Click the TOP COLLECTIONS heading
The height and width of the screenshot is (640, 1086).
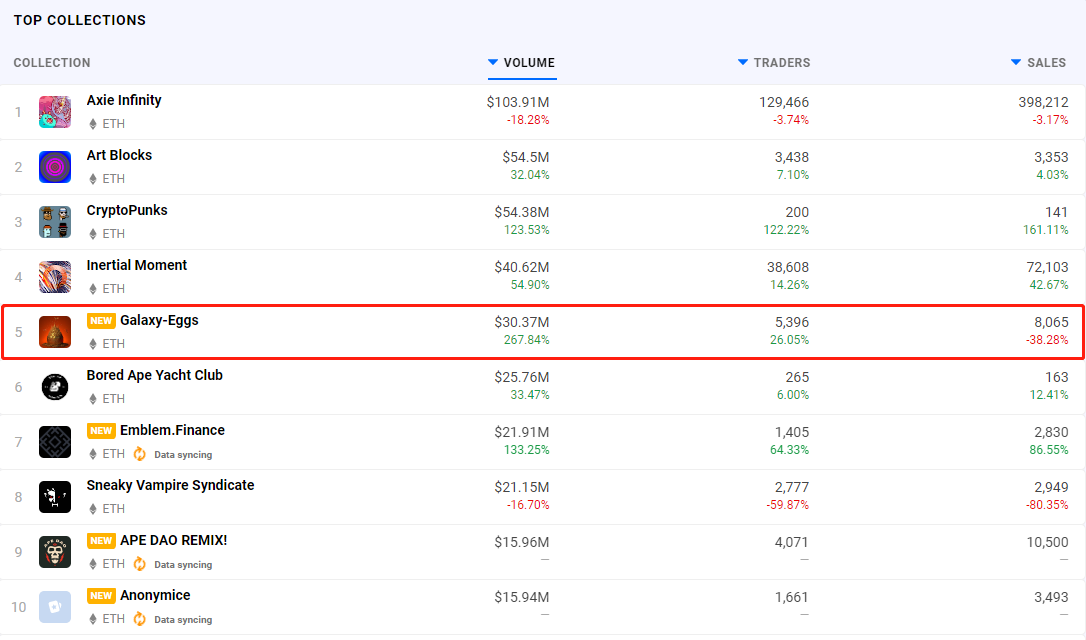[x=80, y=20]
